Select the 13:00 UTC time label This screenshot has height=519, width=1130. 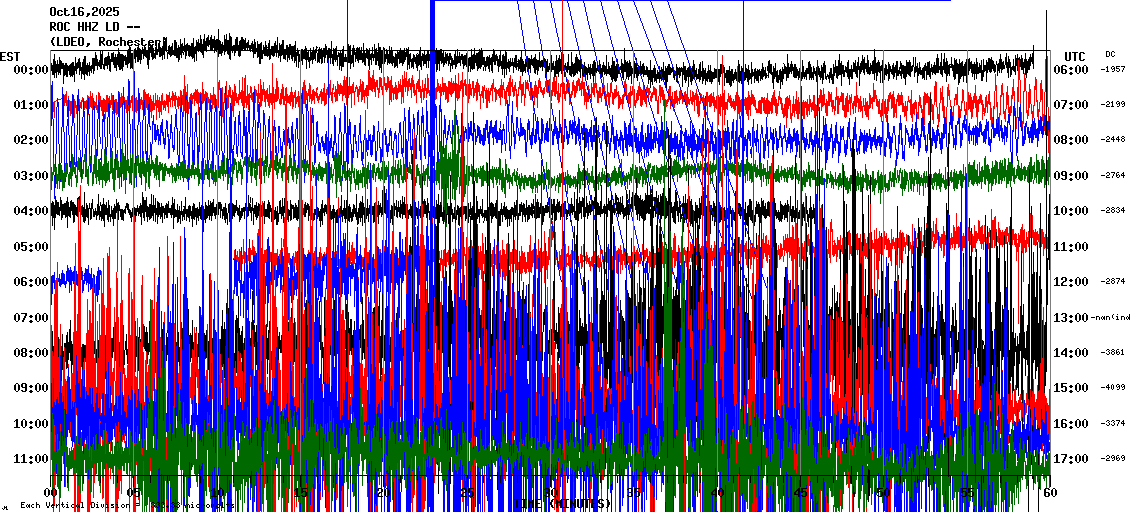1070,318
